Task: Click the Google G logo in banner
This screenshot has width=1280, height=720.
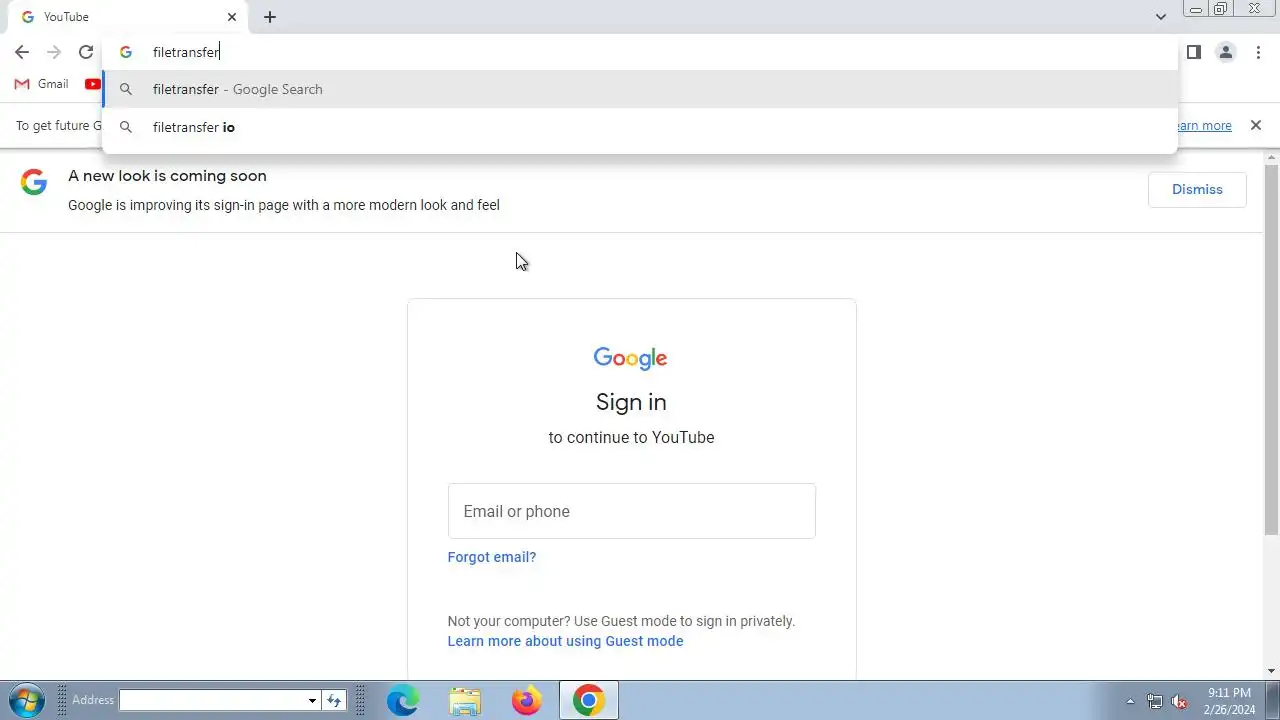Action: click(34, 182)
